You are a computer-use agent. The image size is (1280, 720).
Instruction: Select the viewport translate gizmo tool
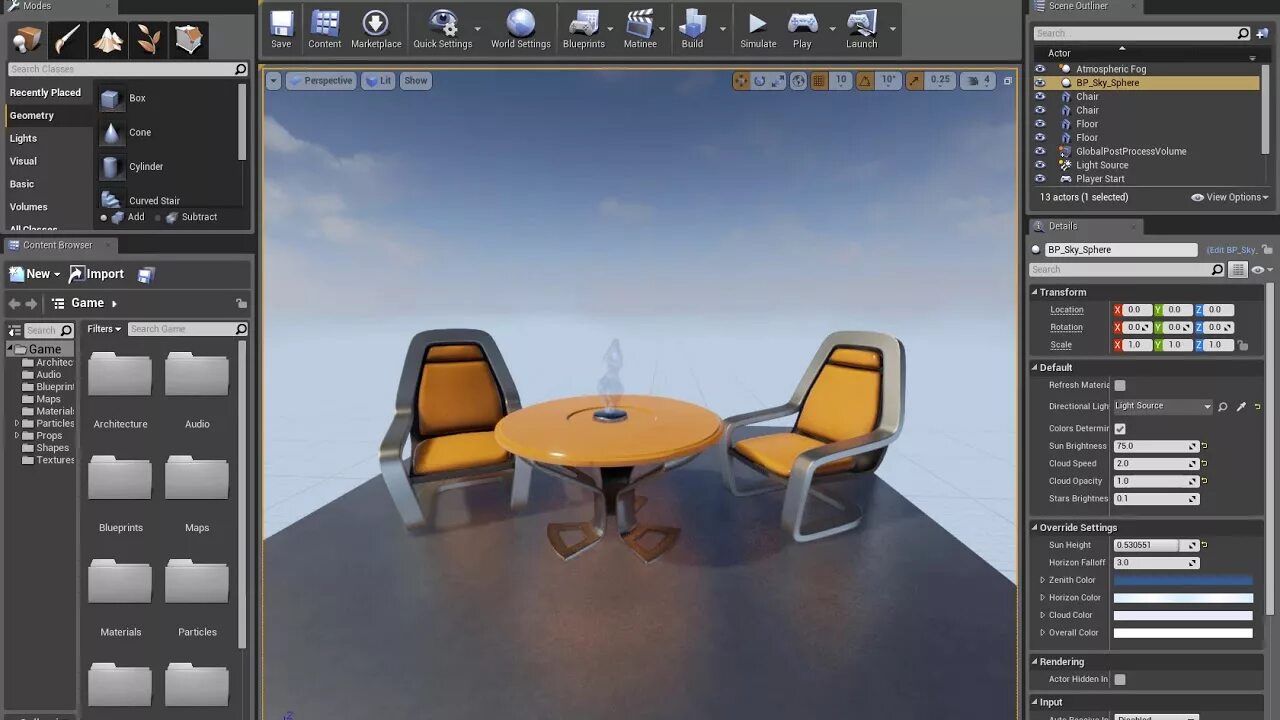point(741,81)
